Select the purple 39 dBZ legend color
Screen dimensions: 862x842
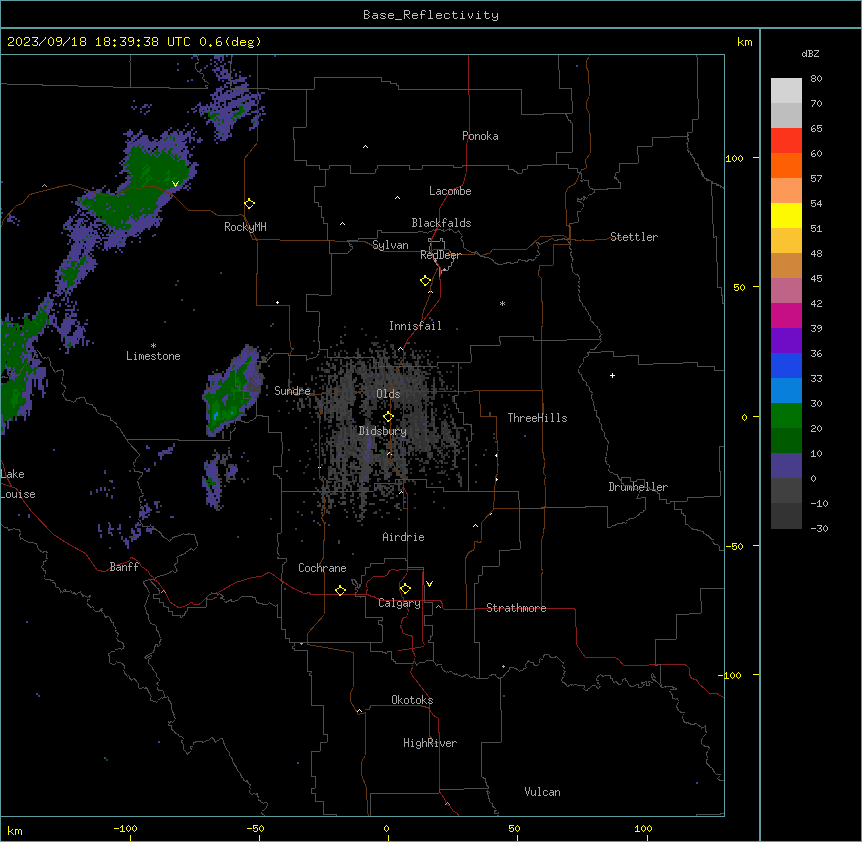point(786,341)
